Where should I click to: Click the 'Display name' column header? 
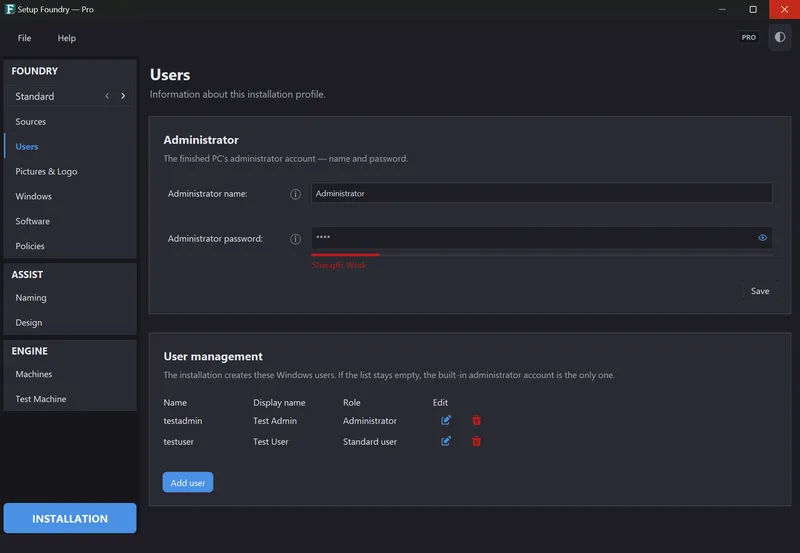(279, 403)
